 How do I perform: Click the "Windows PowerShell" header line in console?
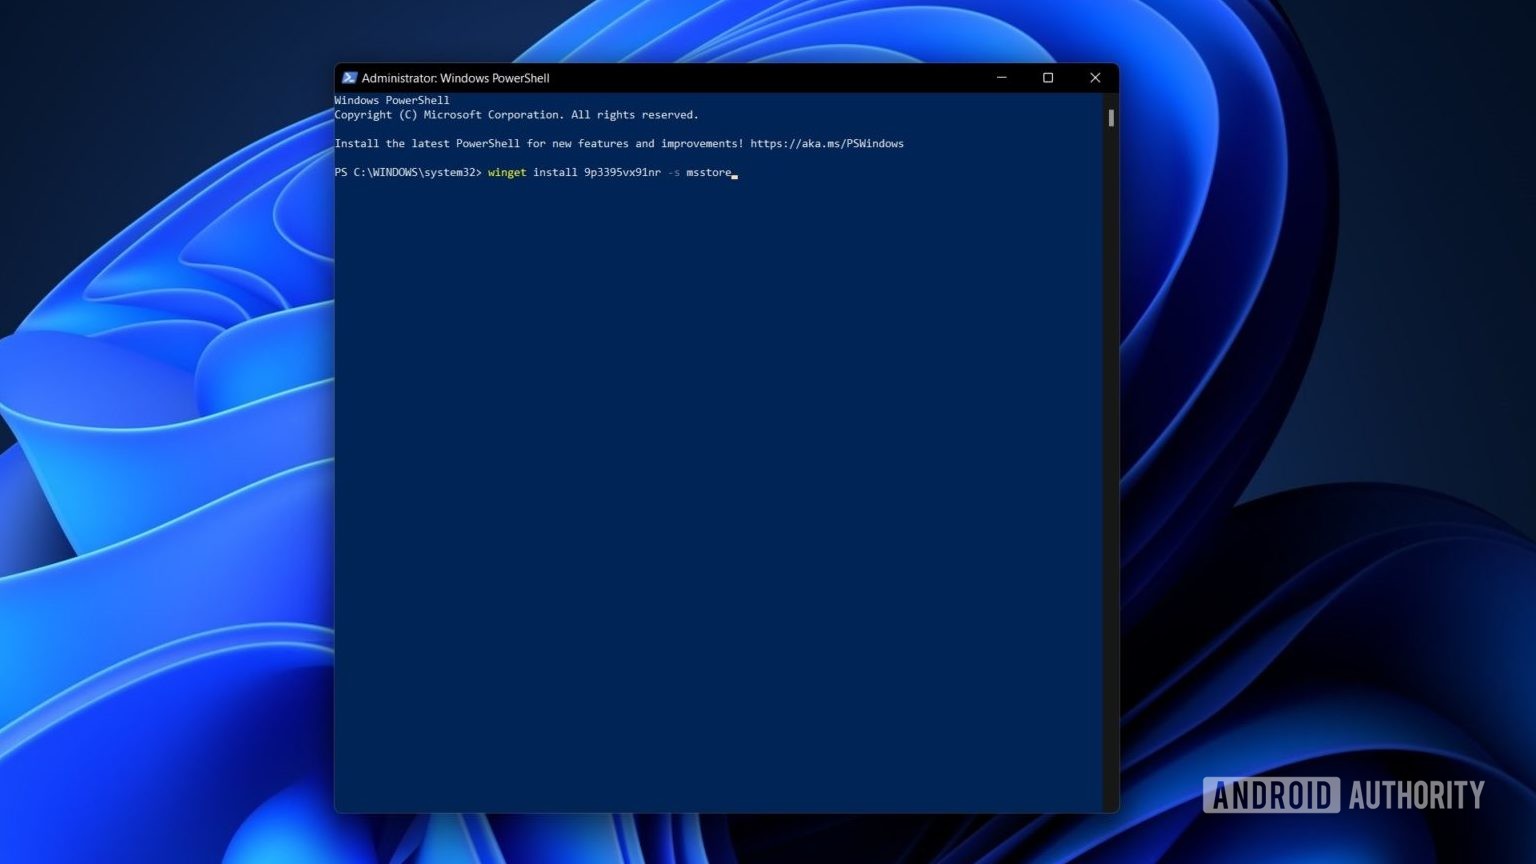pyautogui.click(x=392, y=101)
